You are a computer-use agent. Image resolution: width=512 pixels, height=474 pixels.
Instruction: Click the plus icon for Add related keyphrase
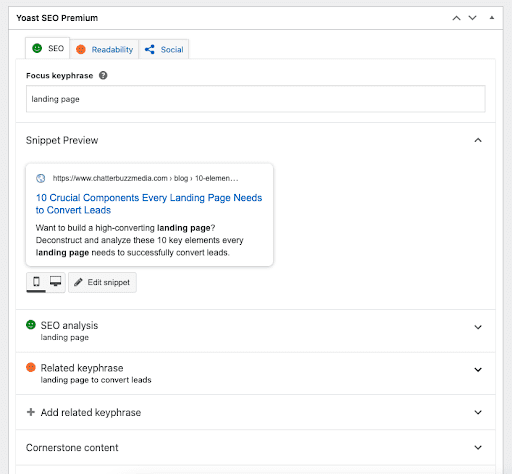pos(31,412)
